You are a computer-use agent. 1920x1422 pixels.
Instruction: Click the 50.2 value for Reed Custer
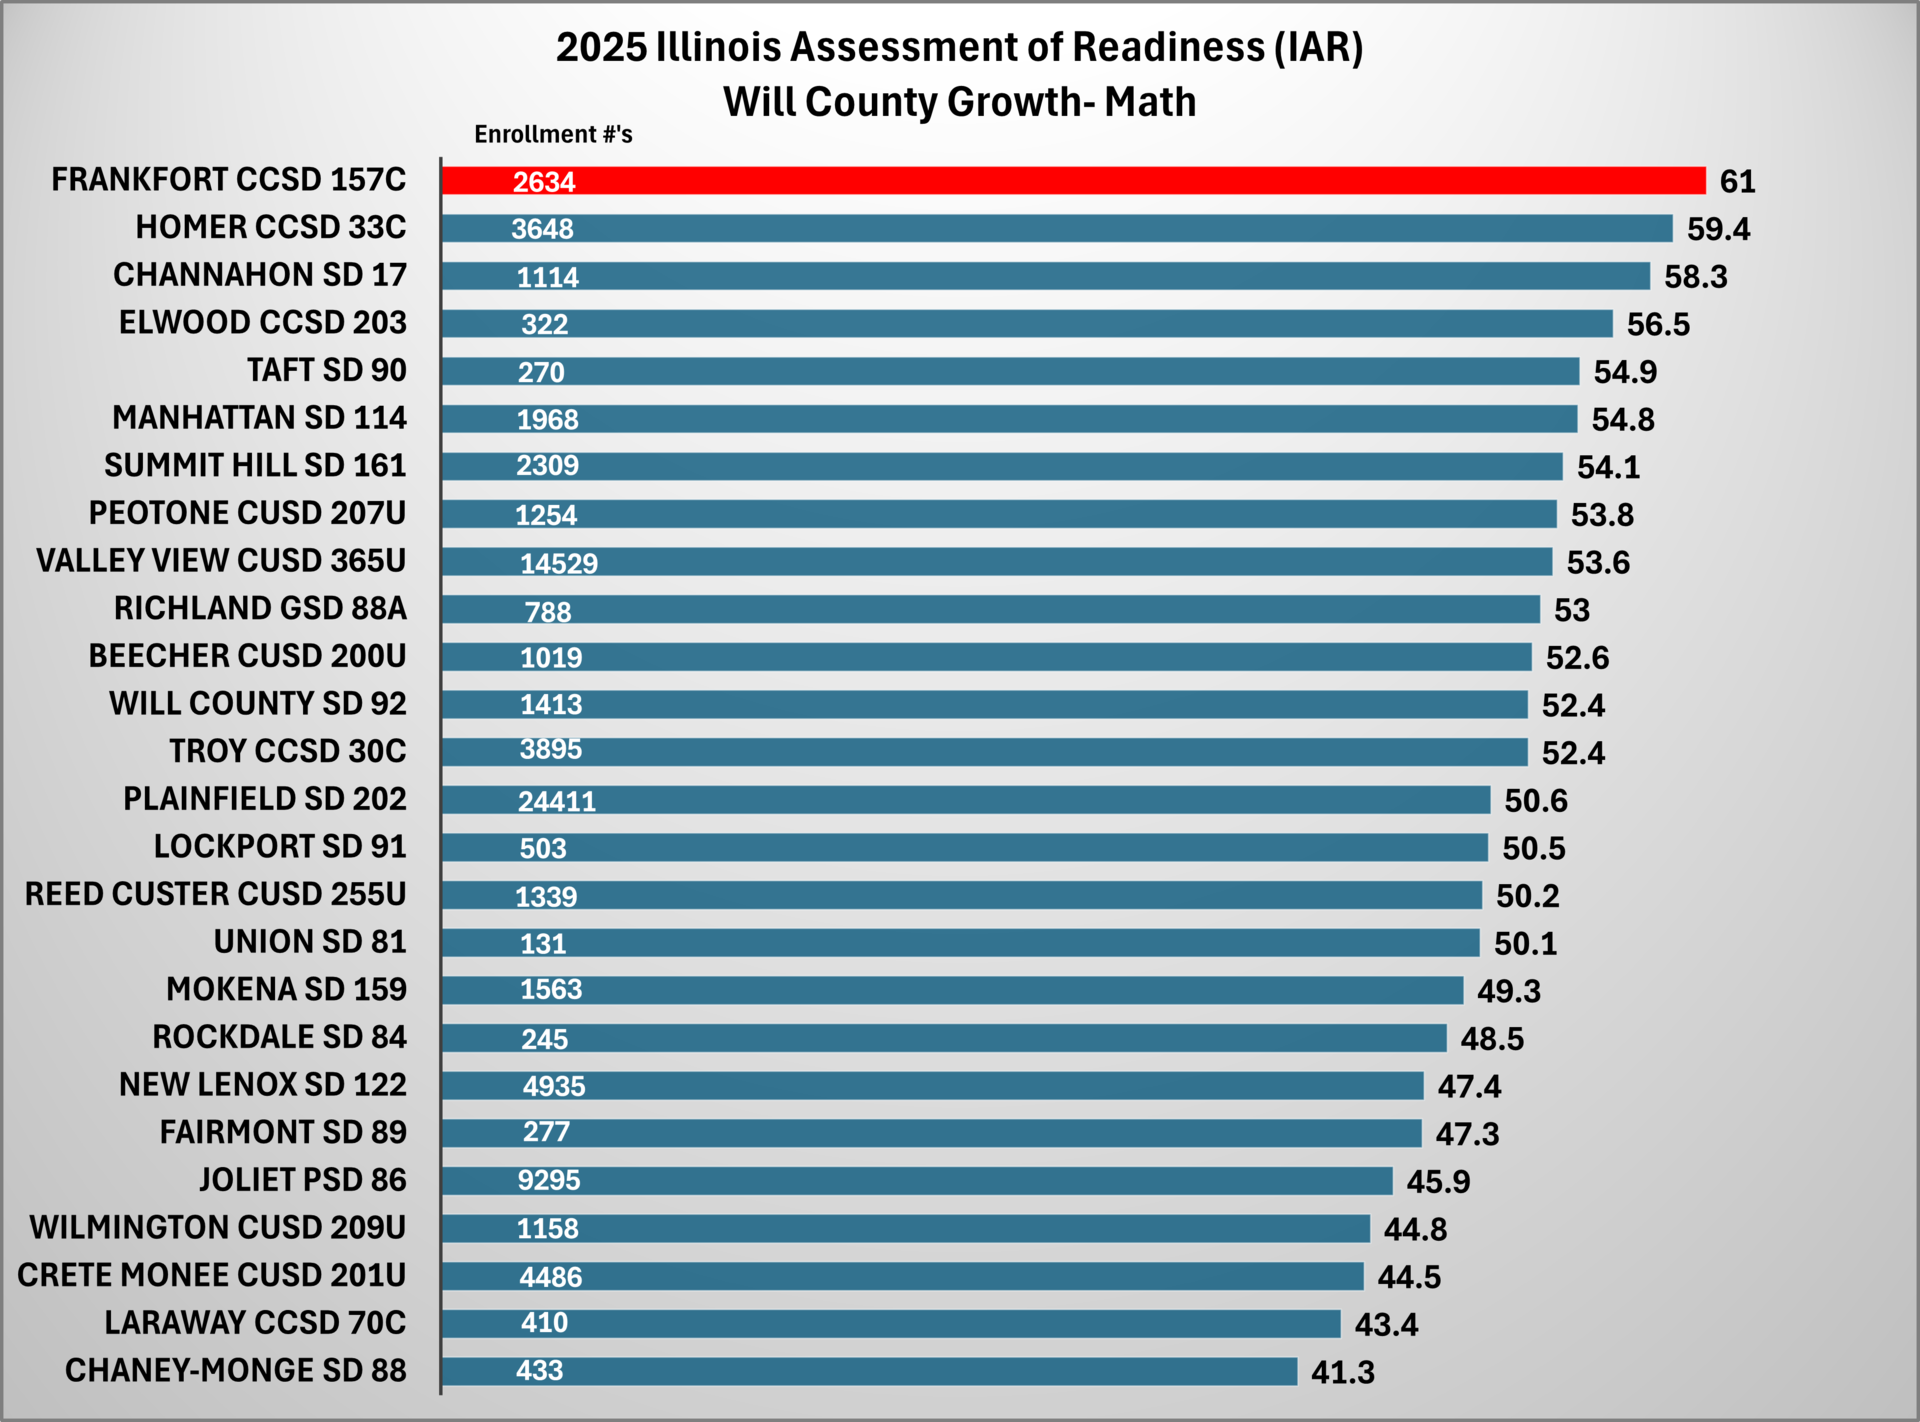coord(1528,896)
